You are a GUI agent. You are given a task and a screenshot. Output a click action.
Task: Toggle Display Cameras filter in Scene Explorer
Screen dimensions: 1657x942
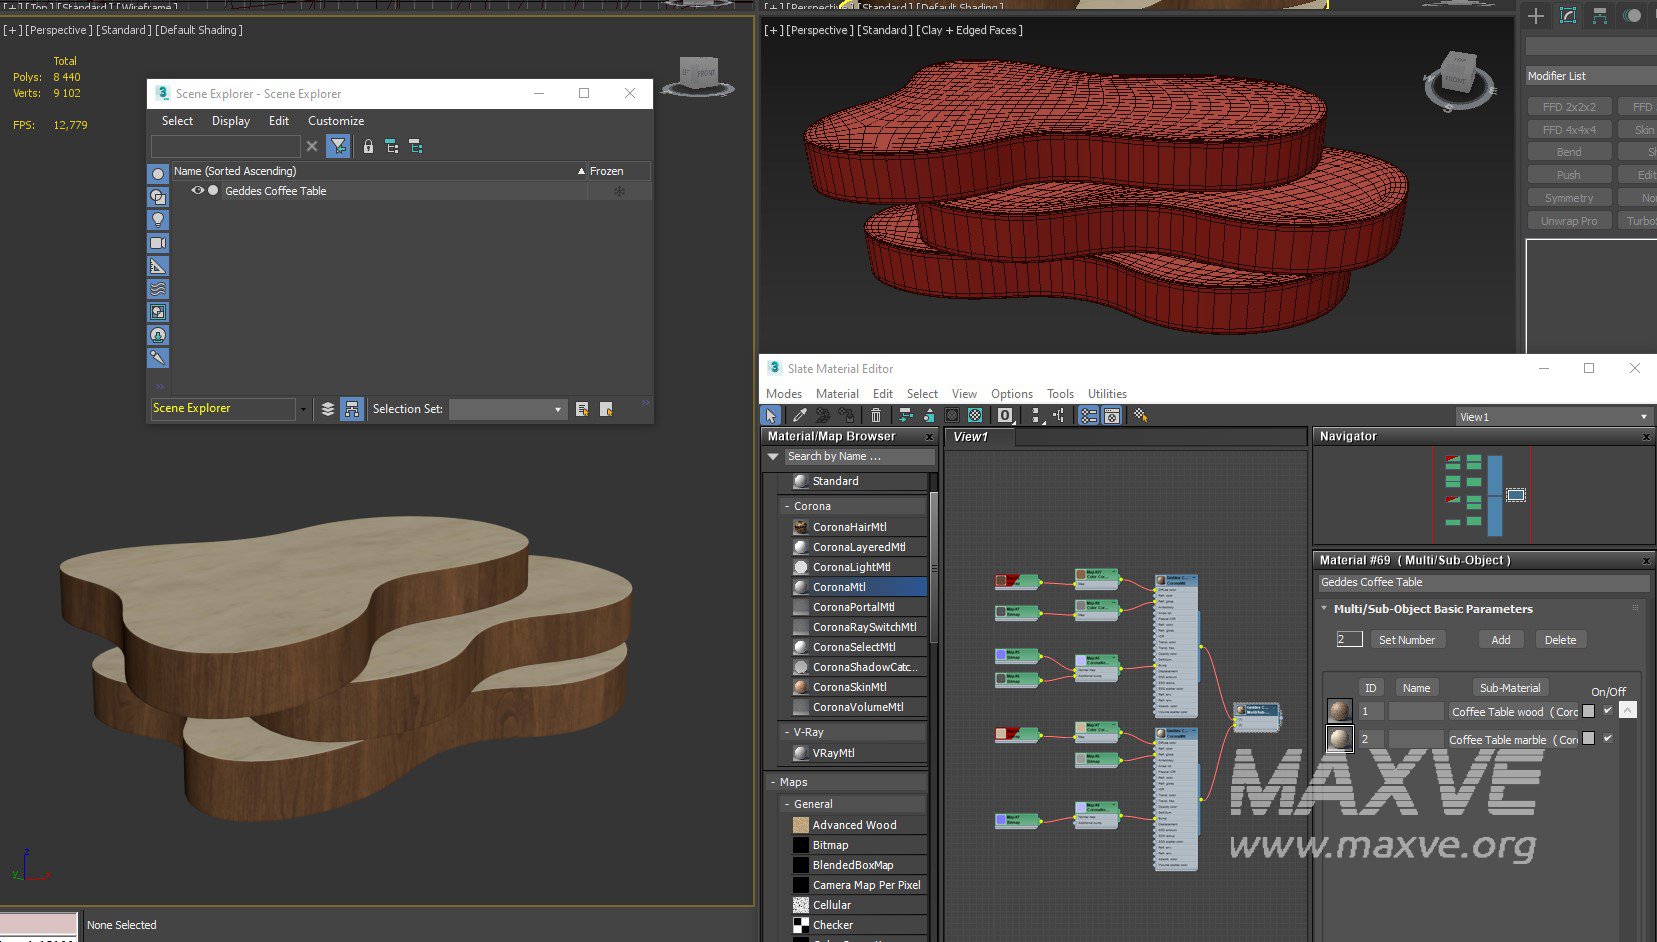click(158, 243)
